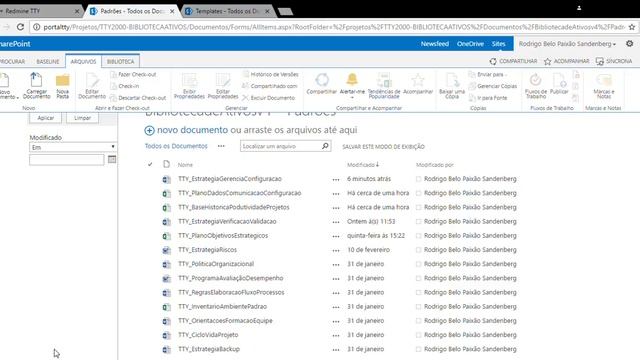Click Check-in in the ribbon
This screenshot has width=640, height=360.
[125, 86]
